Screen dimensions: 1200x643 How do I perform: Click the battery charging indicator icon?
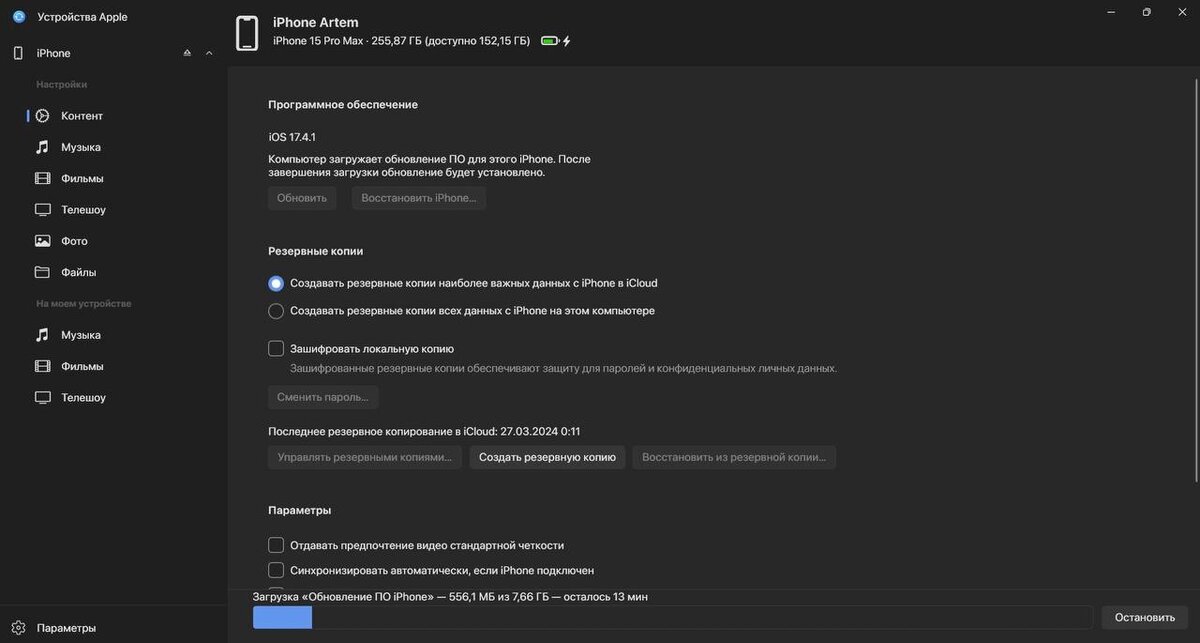click(x=555, y=41)
